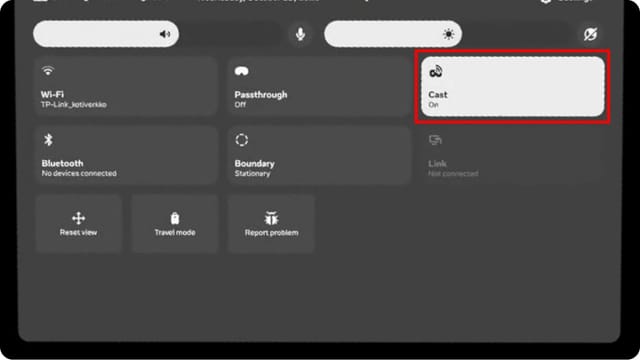Toggle the Bluetooth tile

click(126, 155)
